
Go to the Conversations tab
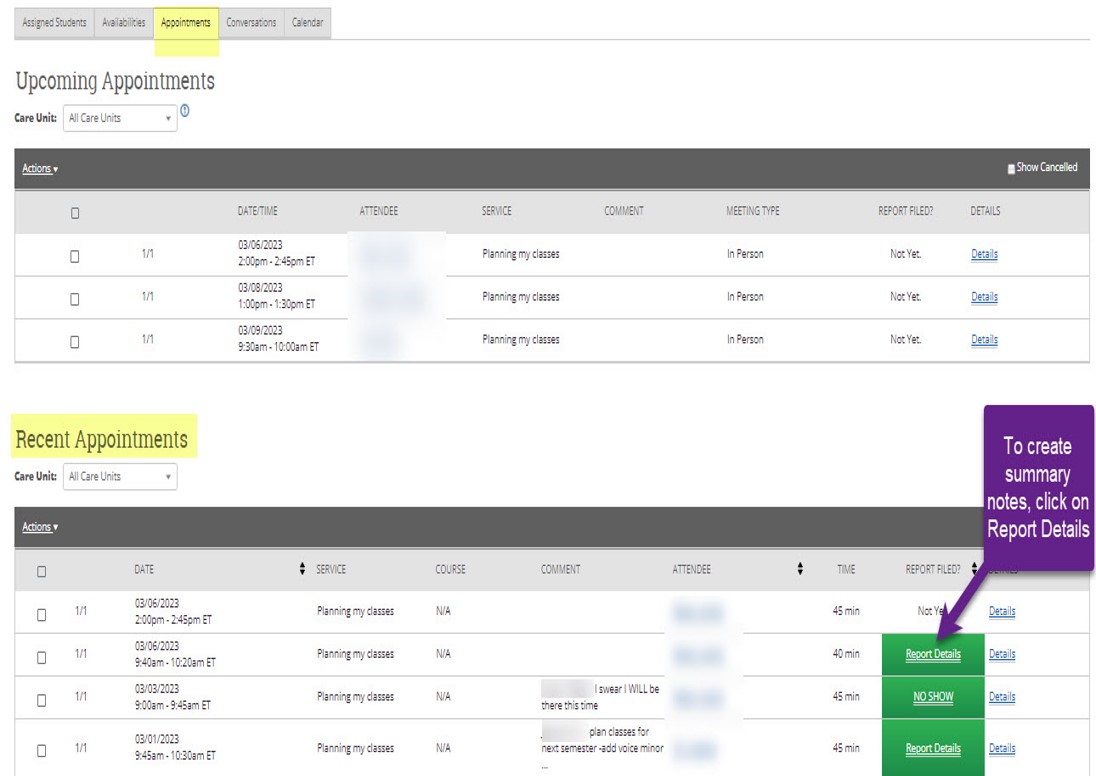click(251, 23)
